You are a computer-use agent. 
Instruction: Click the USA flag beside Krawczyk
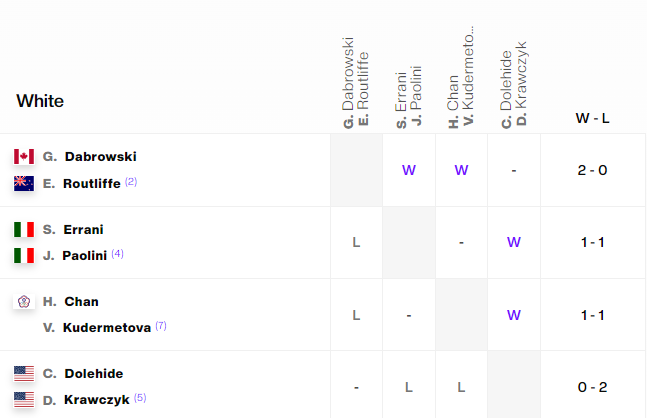(x=24, y=400)
